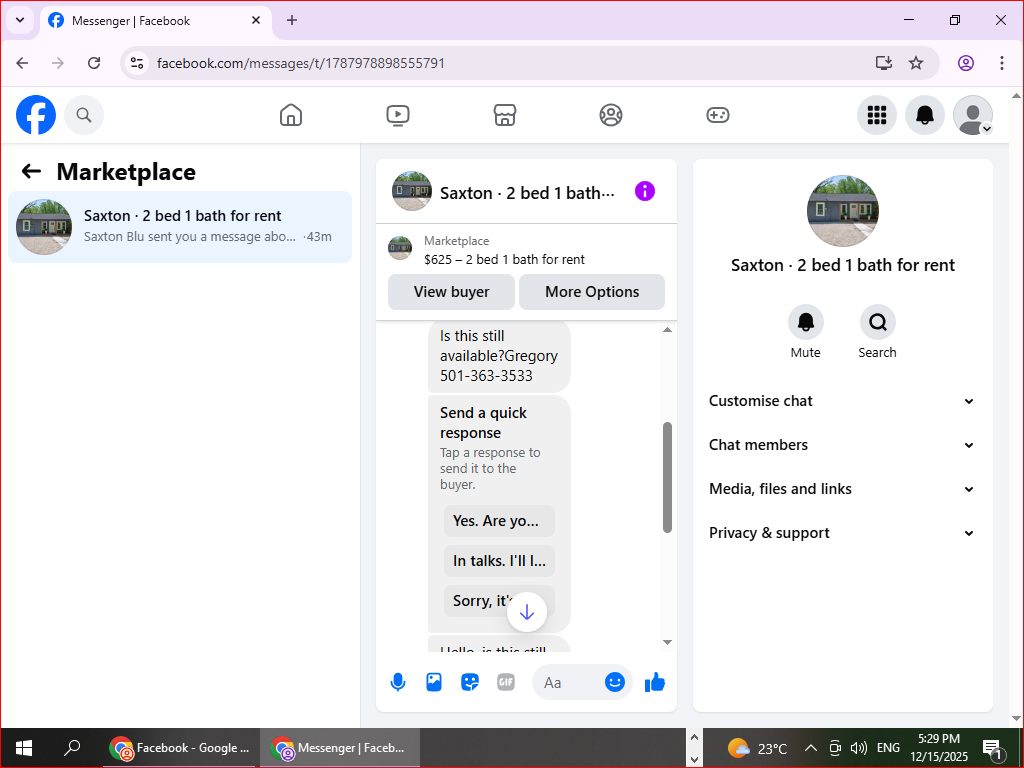
Task: Click the More Options button
Action: click(592, 292)
